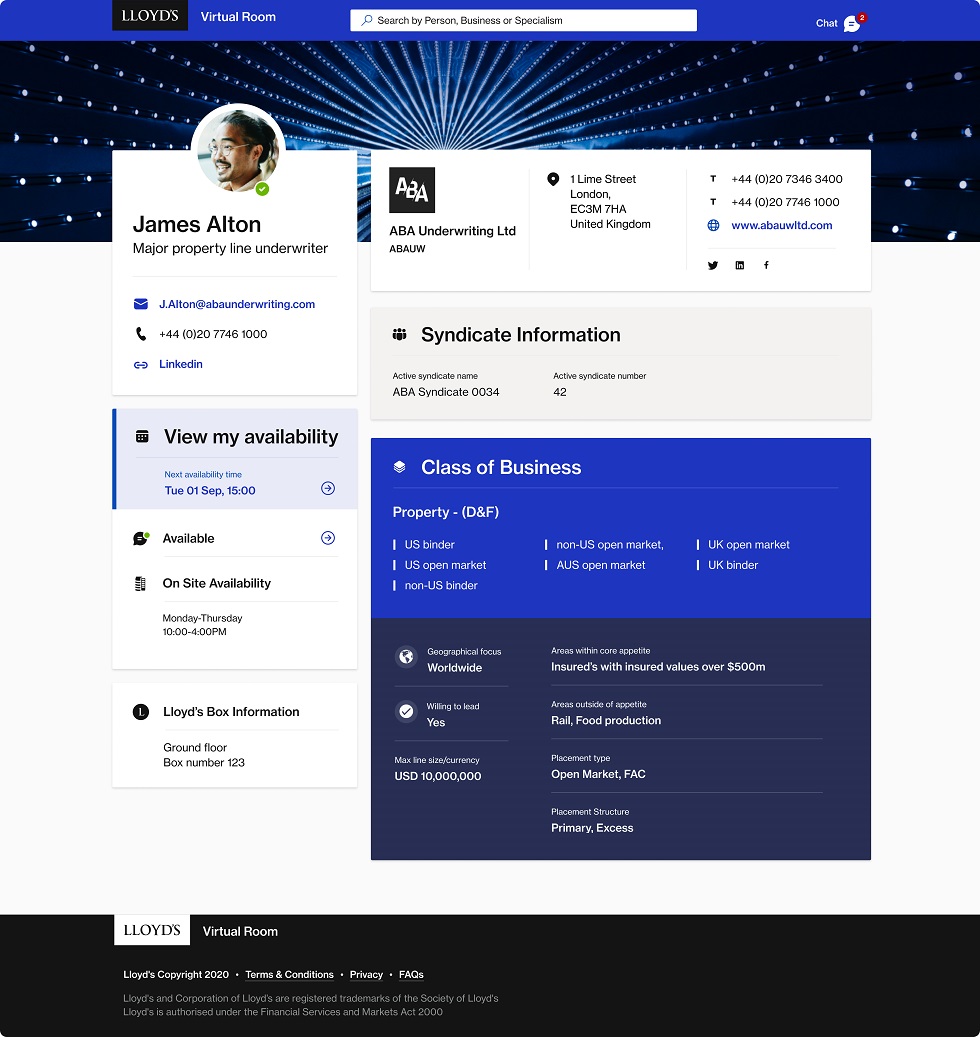Click the Class of Business layers icon

(x=399, y=467)
